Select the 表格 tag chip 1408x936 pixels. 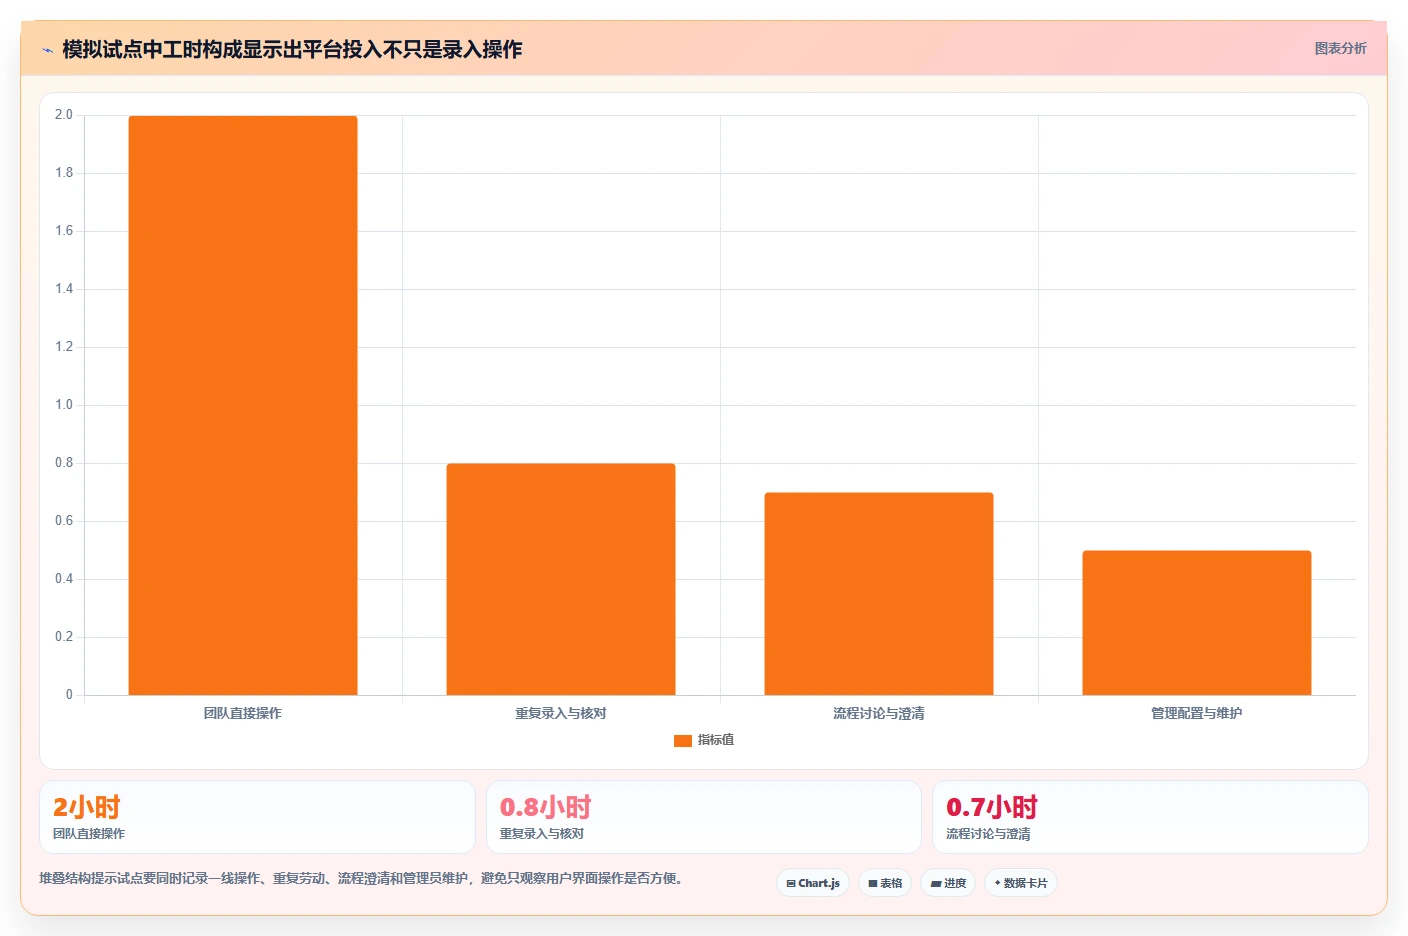tap(885, 883)
